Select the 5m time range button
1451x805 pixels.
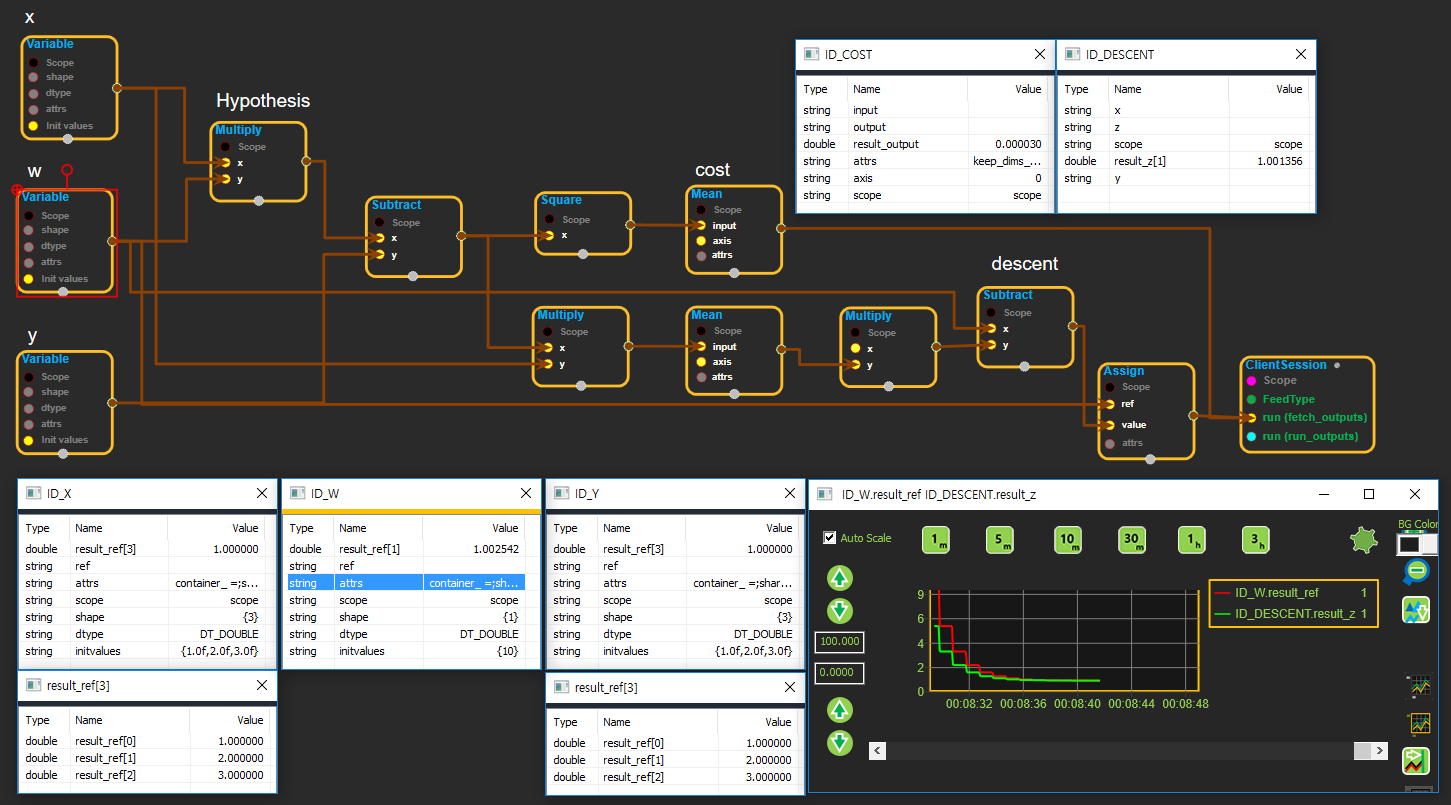1000,540
